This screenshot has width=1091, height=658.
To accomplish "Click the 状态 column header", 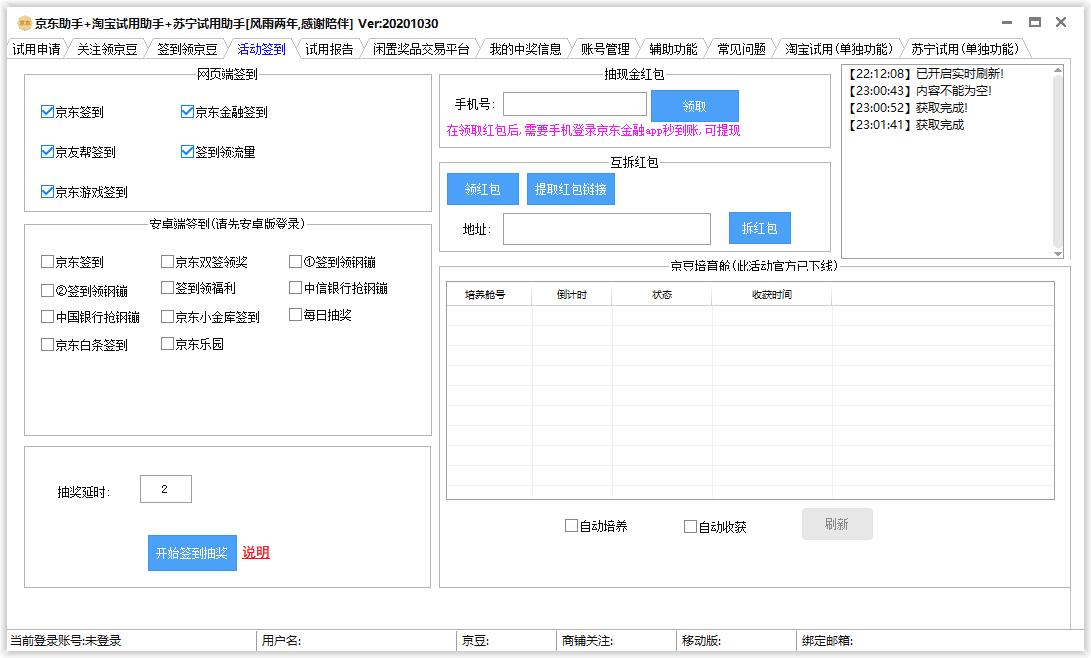I will click(662, 295).
